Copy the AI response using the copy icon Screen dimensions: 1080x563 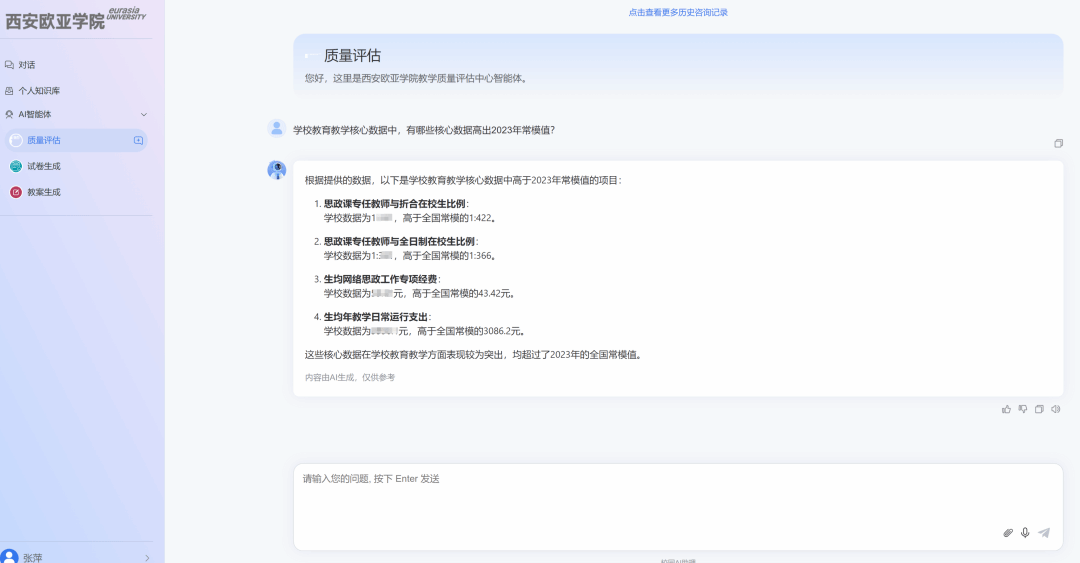coord(1040,409)
